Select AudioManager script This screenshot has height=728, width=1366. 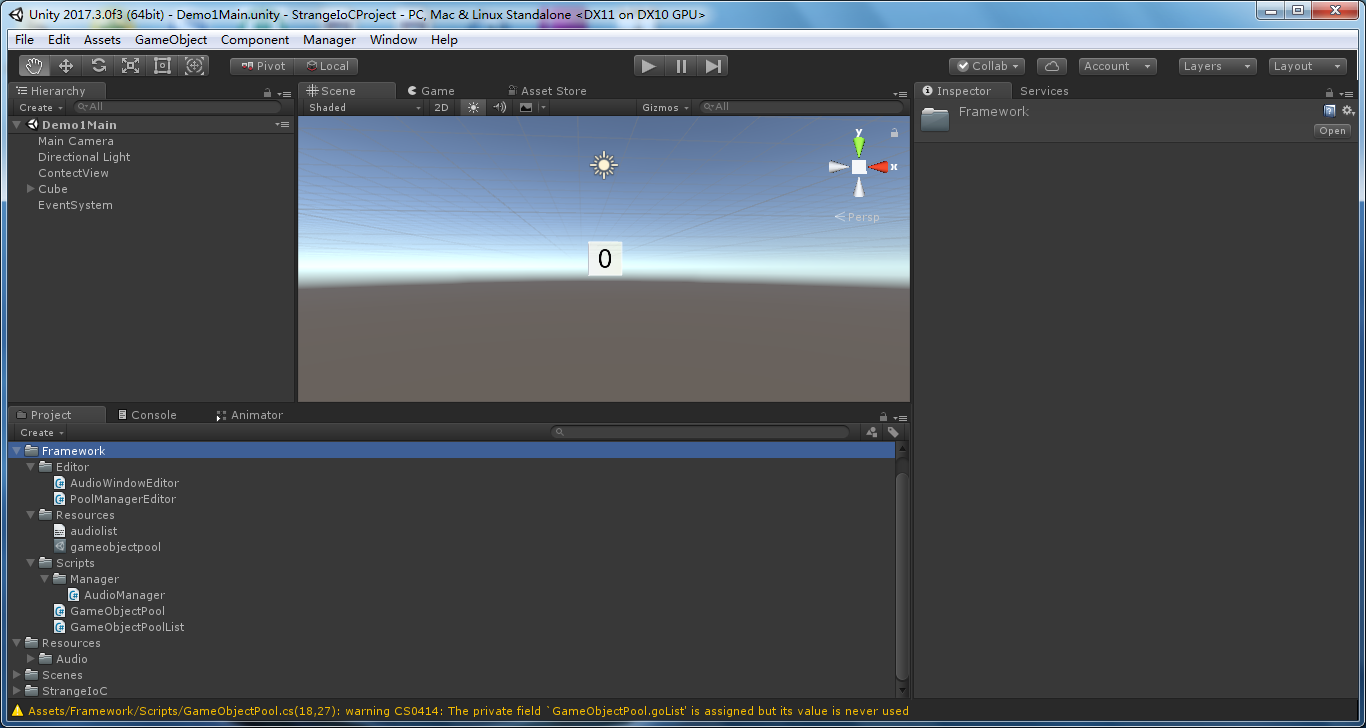click(117, 595)
